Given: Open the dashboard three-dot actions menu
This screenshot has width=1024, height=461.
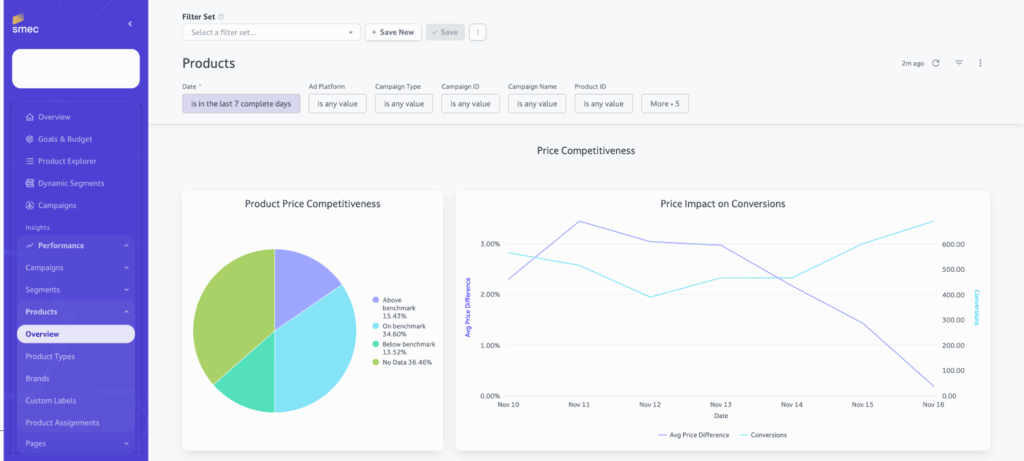Looking at the screenshot, I should point(980,63).
